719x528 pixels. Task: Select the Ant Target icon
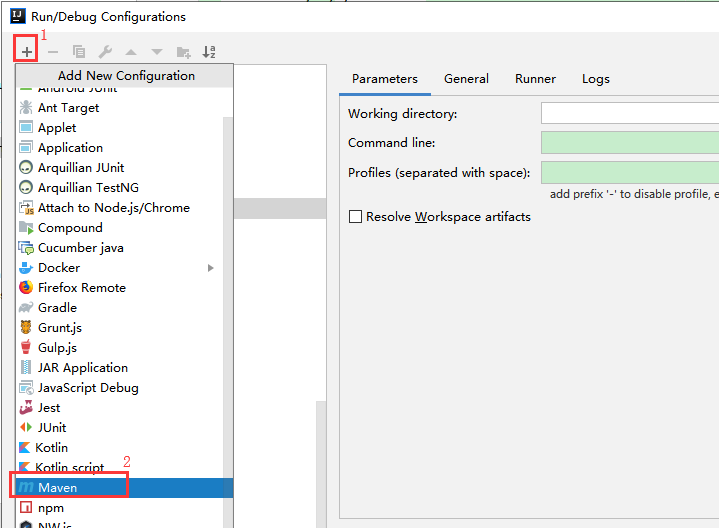(x=26, y=107)
